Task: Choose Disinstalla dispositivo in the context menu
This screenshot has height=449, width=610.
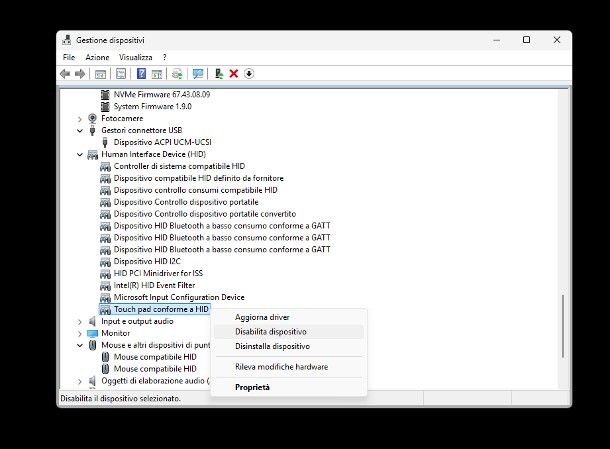Action: point(288,346)
